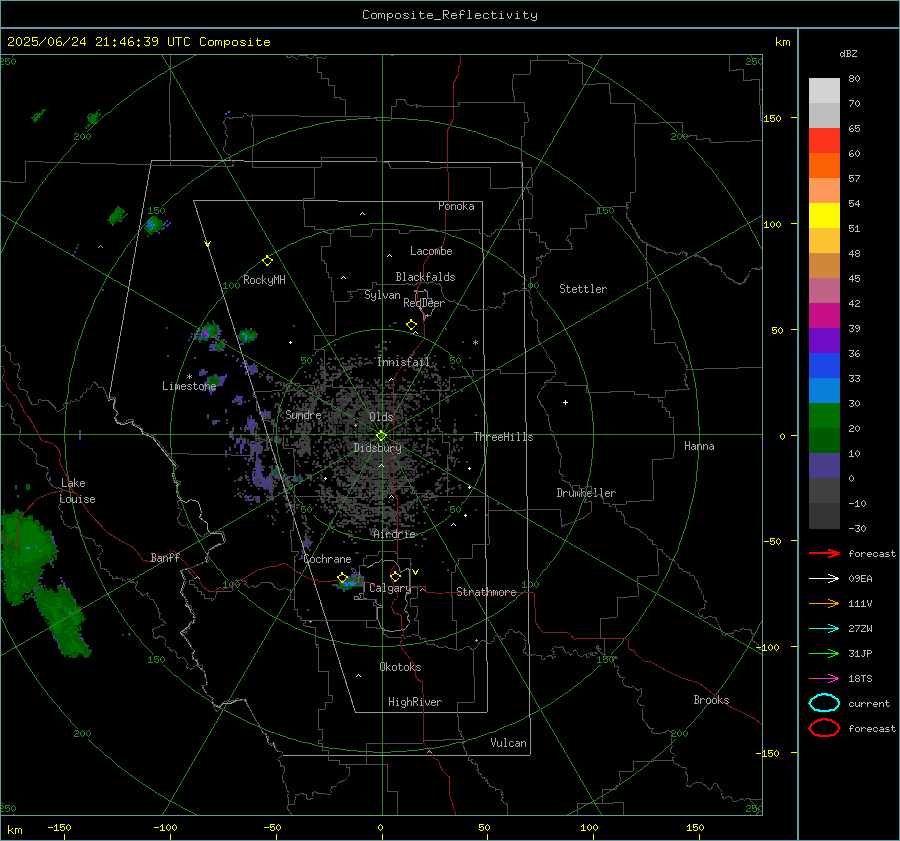Screen dimensions: 900x841
Task: Click the blue-green storm cell left of Calgary
Action: [350, 583]
